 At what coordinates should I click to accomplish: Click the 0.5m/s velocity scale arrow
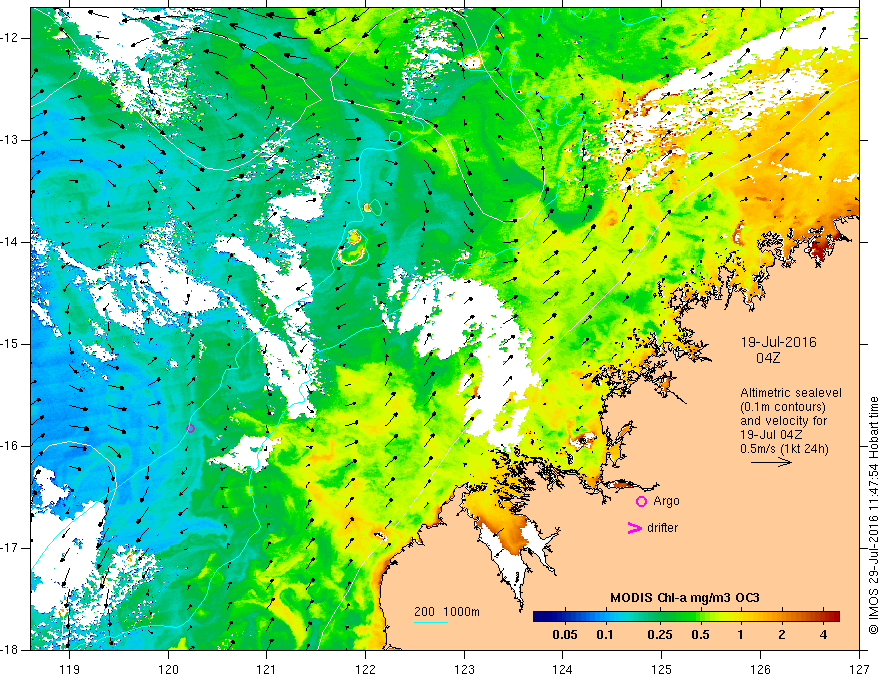point(771,463)
